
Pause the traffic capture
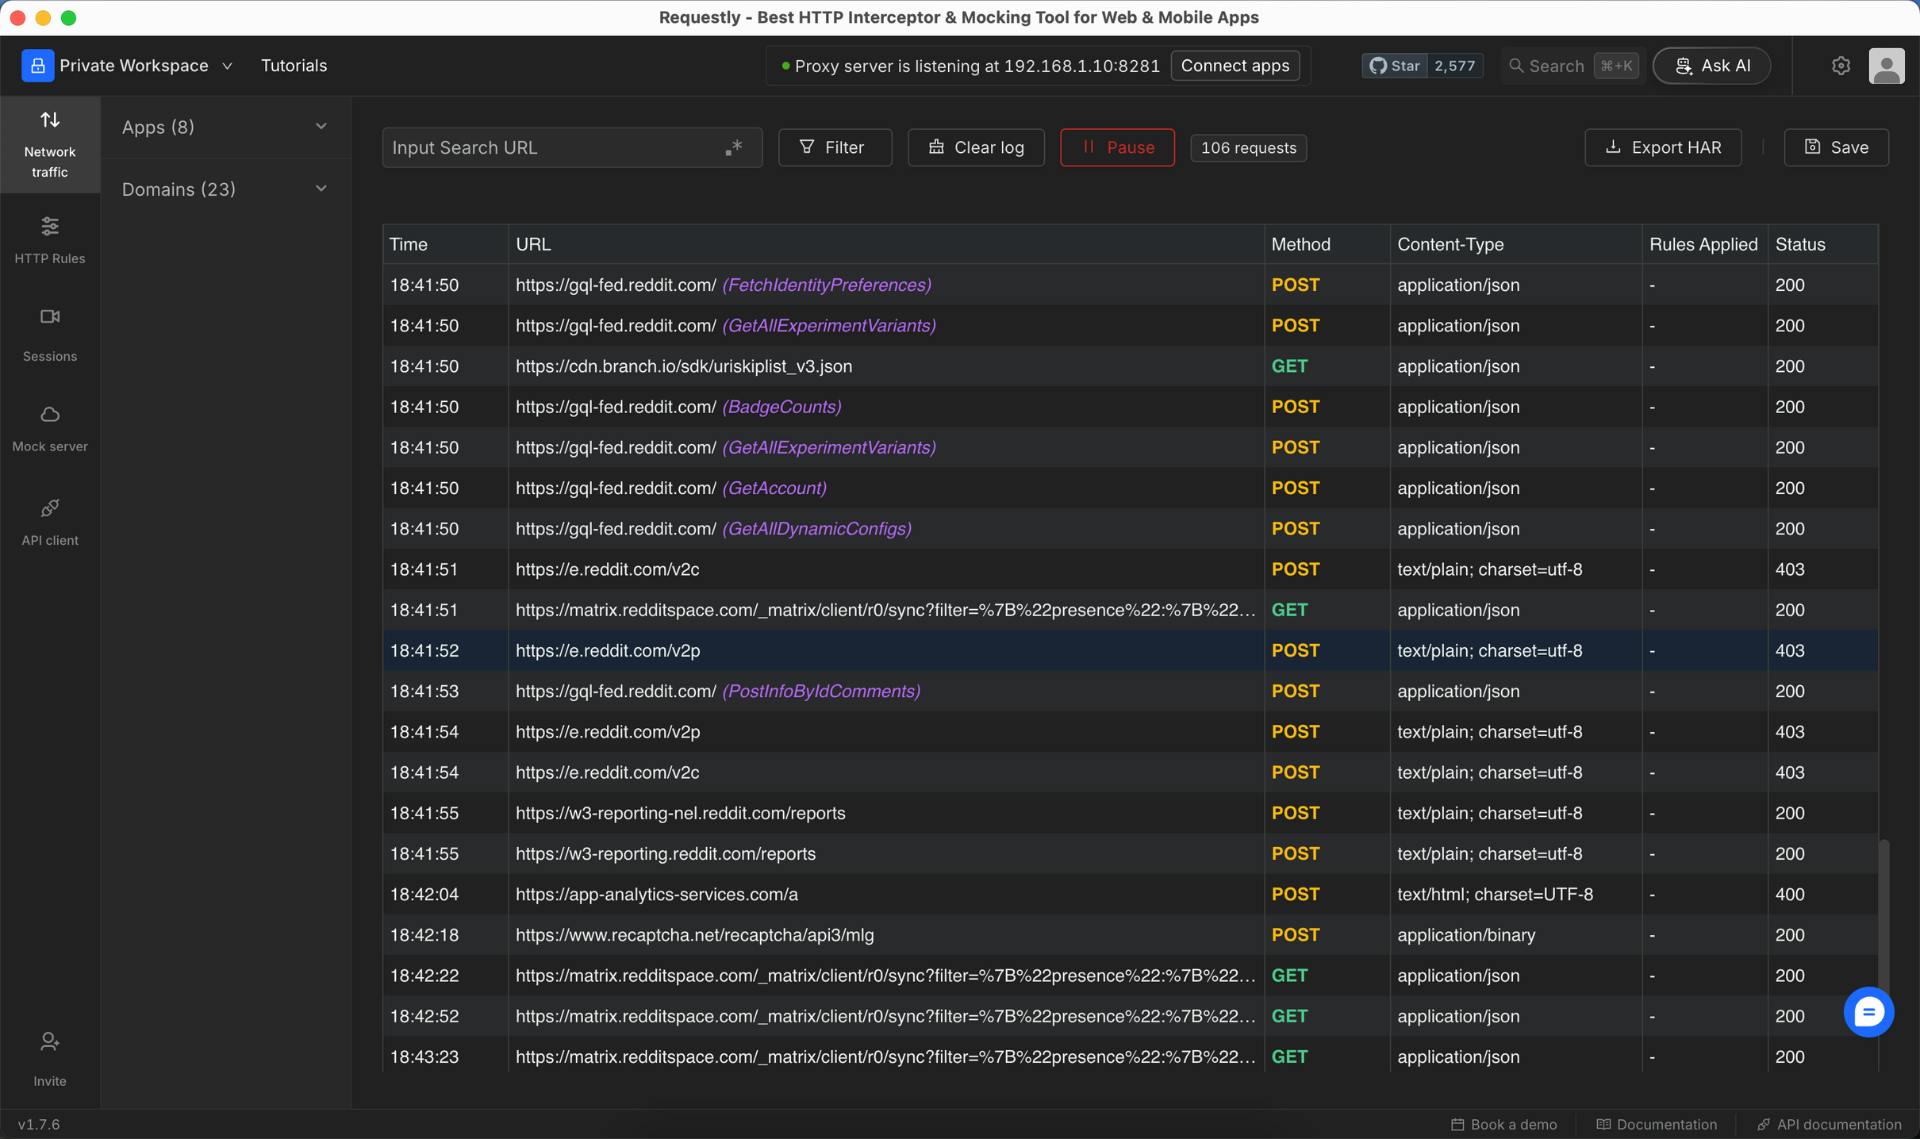(x=1117, y=147)
